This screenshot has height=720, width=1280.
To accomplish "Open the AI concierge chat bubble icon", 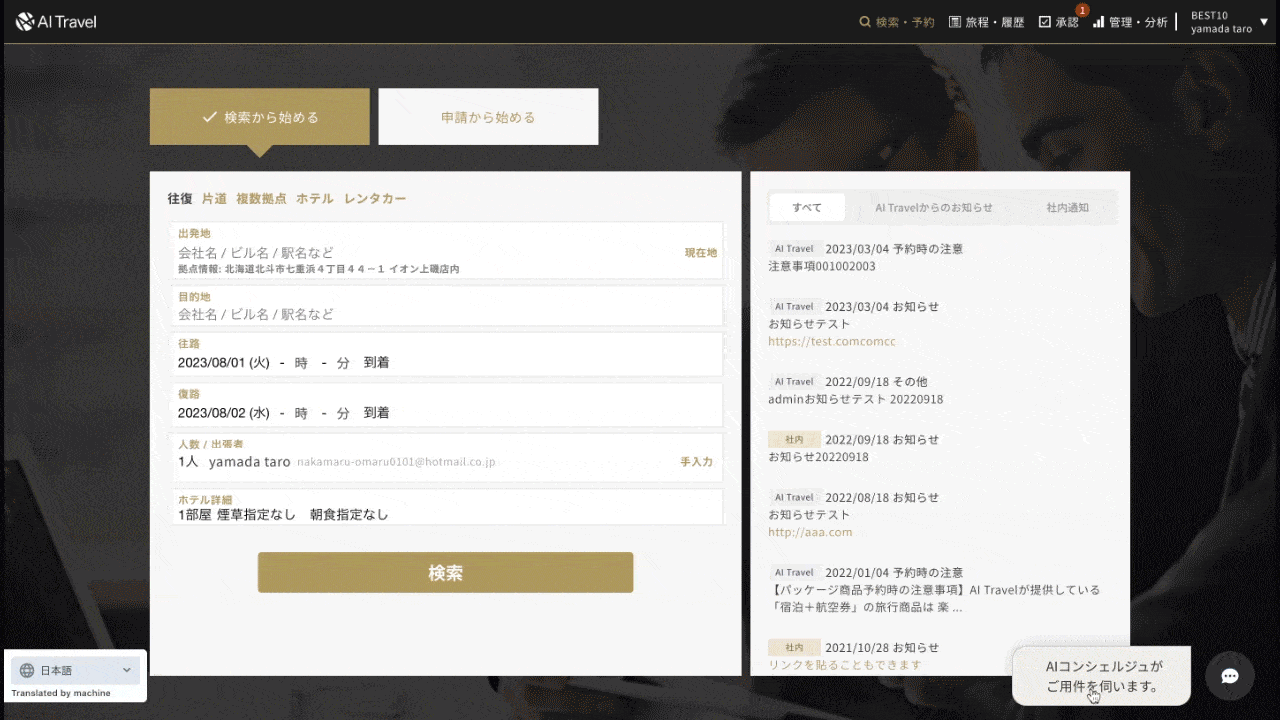I will pyautogui.click(x=1230, y=676).
